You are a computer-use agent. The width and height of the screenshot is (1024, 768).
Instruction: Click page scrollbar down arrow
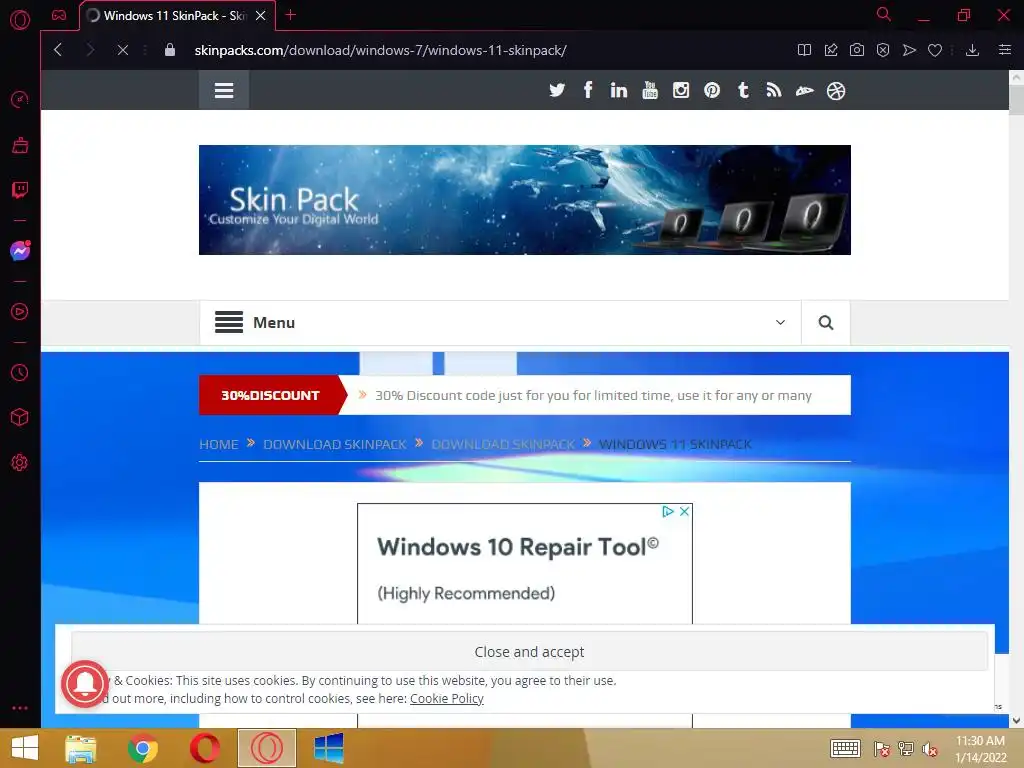tap(1016, 720)
